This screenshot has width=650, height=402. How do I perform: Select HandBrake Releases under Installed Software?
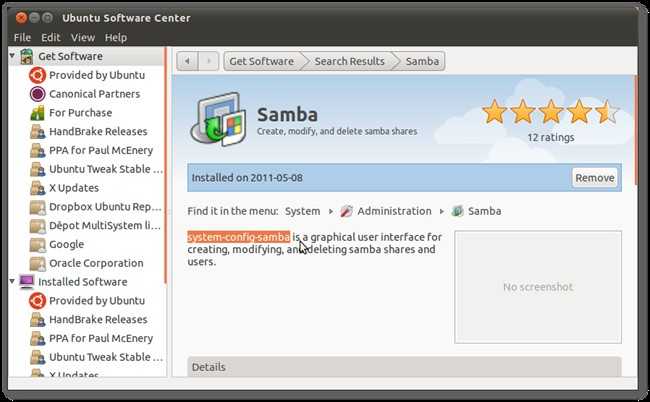[98, 320]
